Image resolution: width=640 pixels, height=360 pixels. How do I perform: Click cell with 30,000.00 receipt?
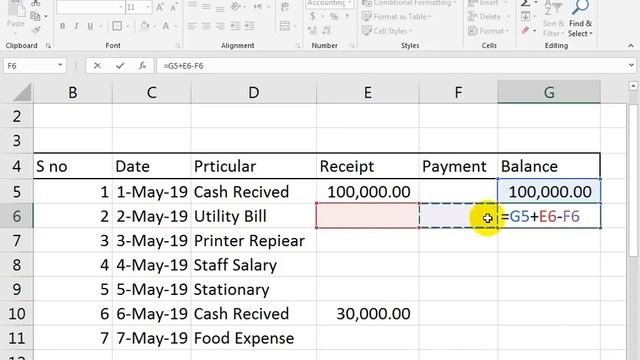point(367,313)
